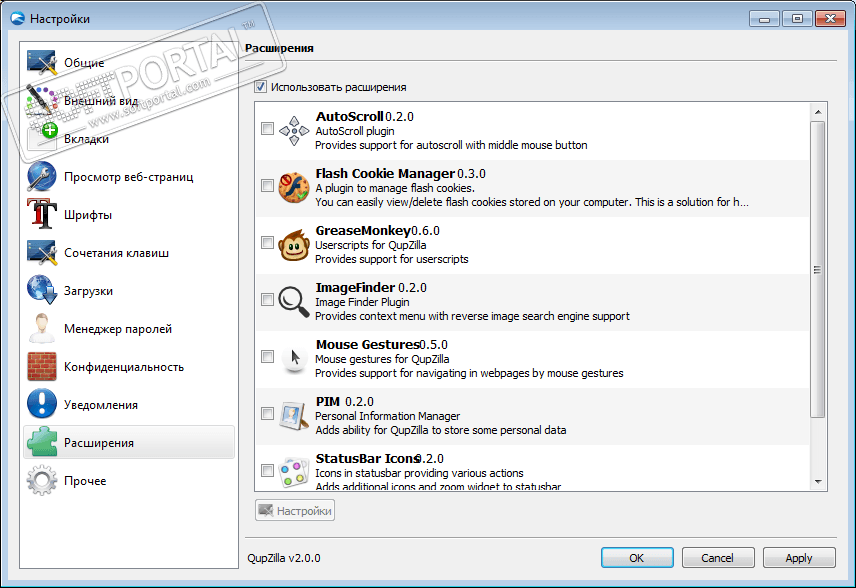Select the PIM 0.2.0 title
The width and height of the screenshot is (856, 588).
[x=344, y=401]
